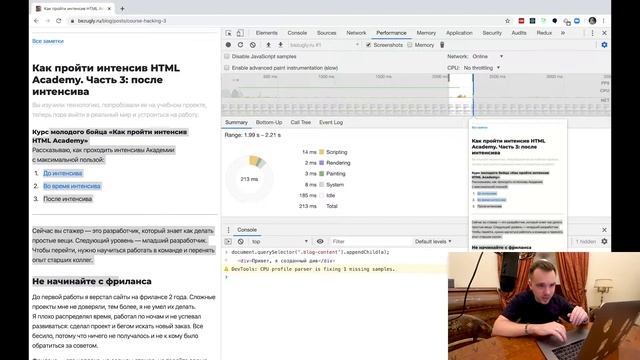The image size is (640, 360).
Task: Open the Application tab
Action: [459, 33]
